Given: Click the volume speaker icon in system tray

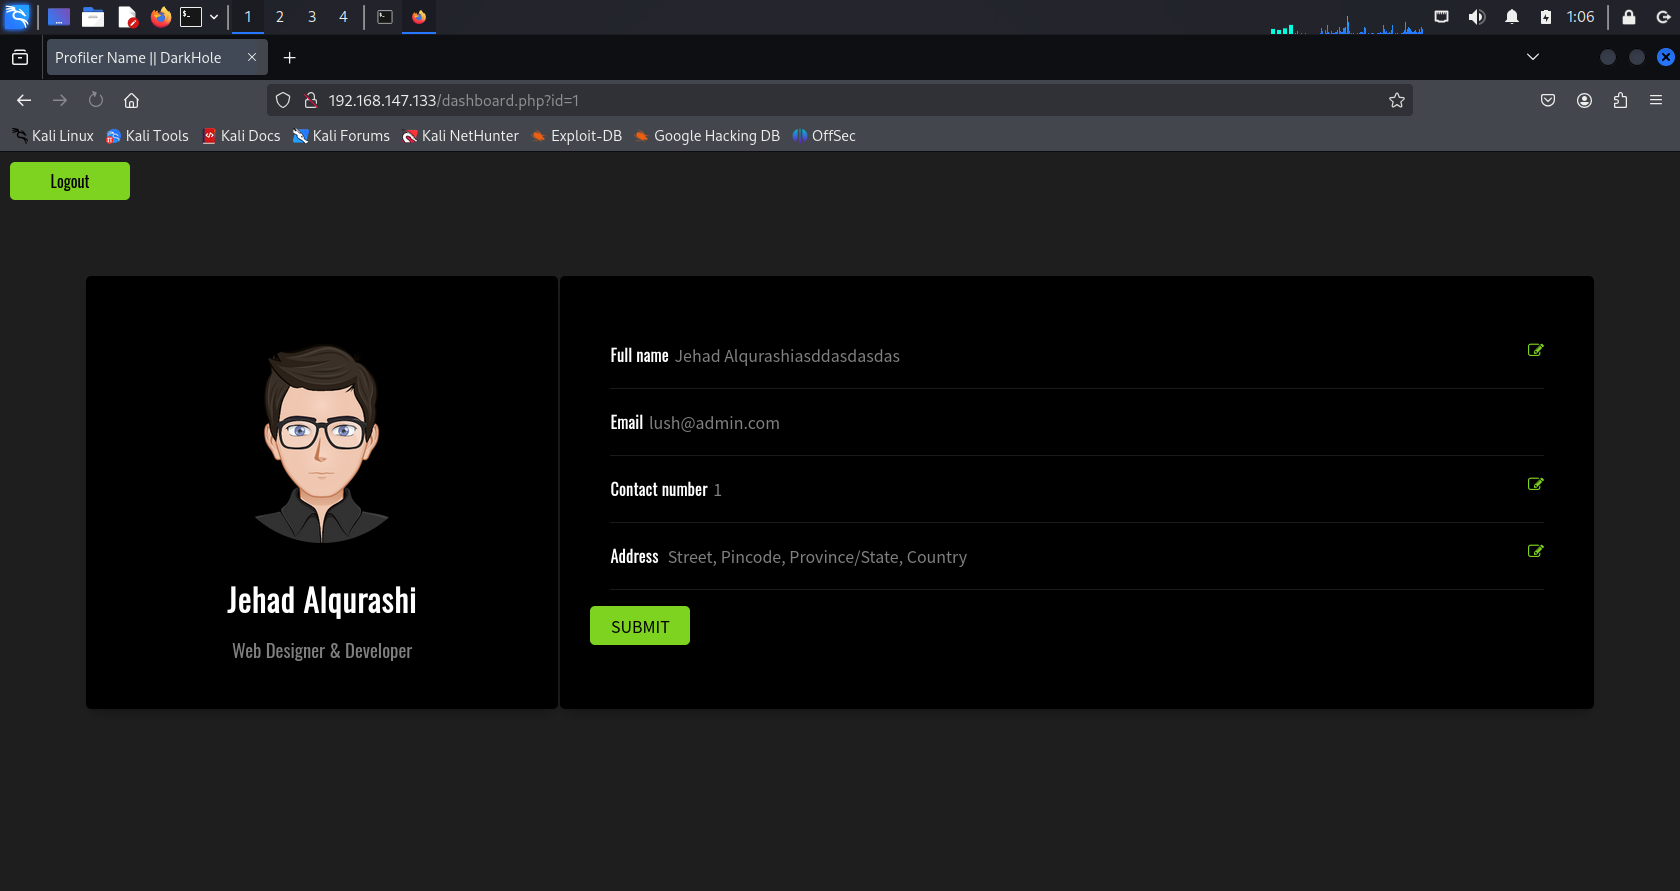Looking at the screenshot, I should click(1476, 17).
